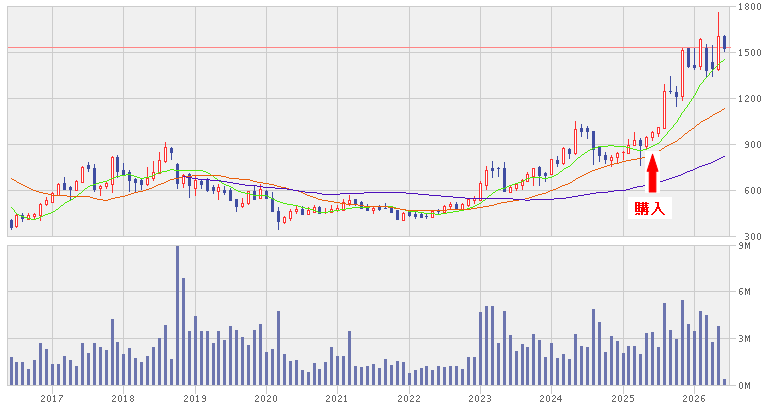
Task: Click the tiny final volume bar in 2026
Action: (725, 382)
